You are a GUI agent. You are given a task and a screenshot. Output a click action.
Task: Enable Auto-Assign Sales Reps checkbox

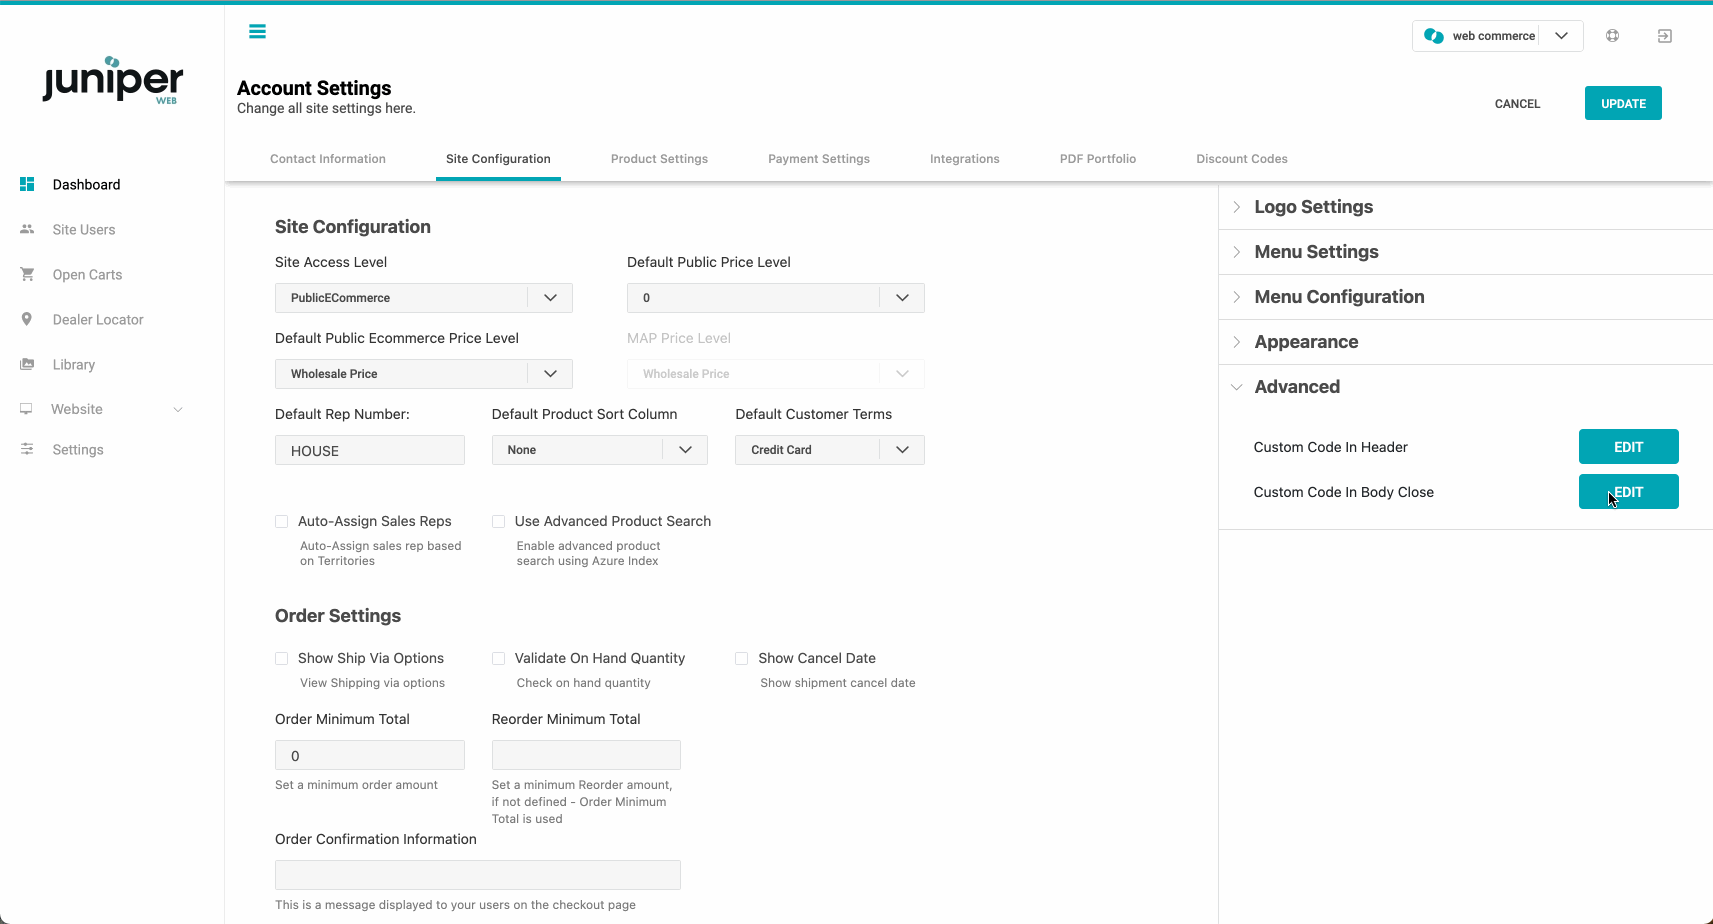click(282, 521)
